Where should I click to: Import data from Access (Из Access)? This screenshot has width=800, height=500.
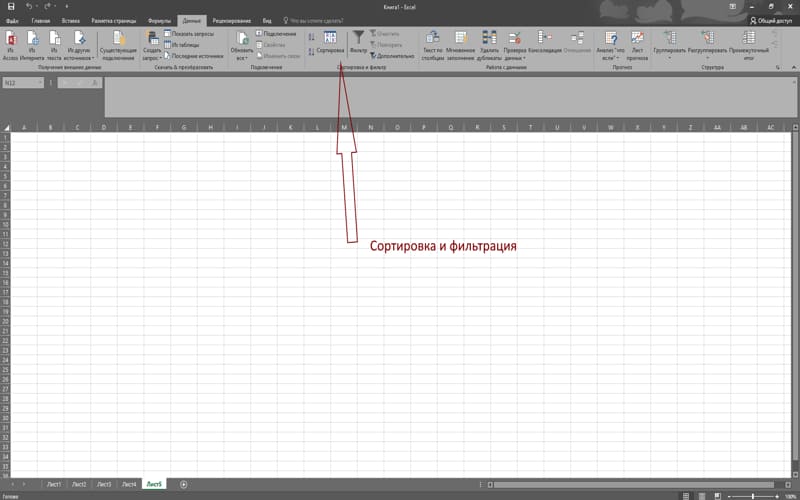tap(10, 45)
